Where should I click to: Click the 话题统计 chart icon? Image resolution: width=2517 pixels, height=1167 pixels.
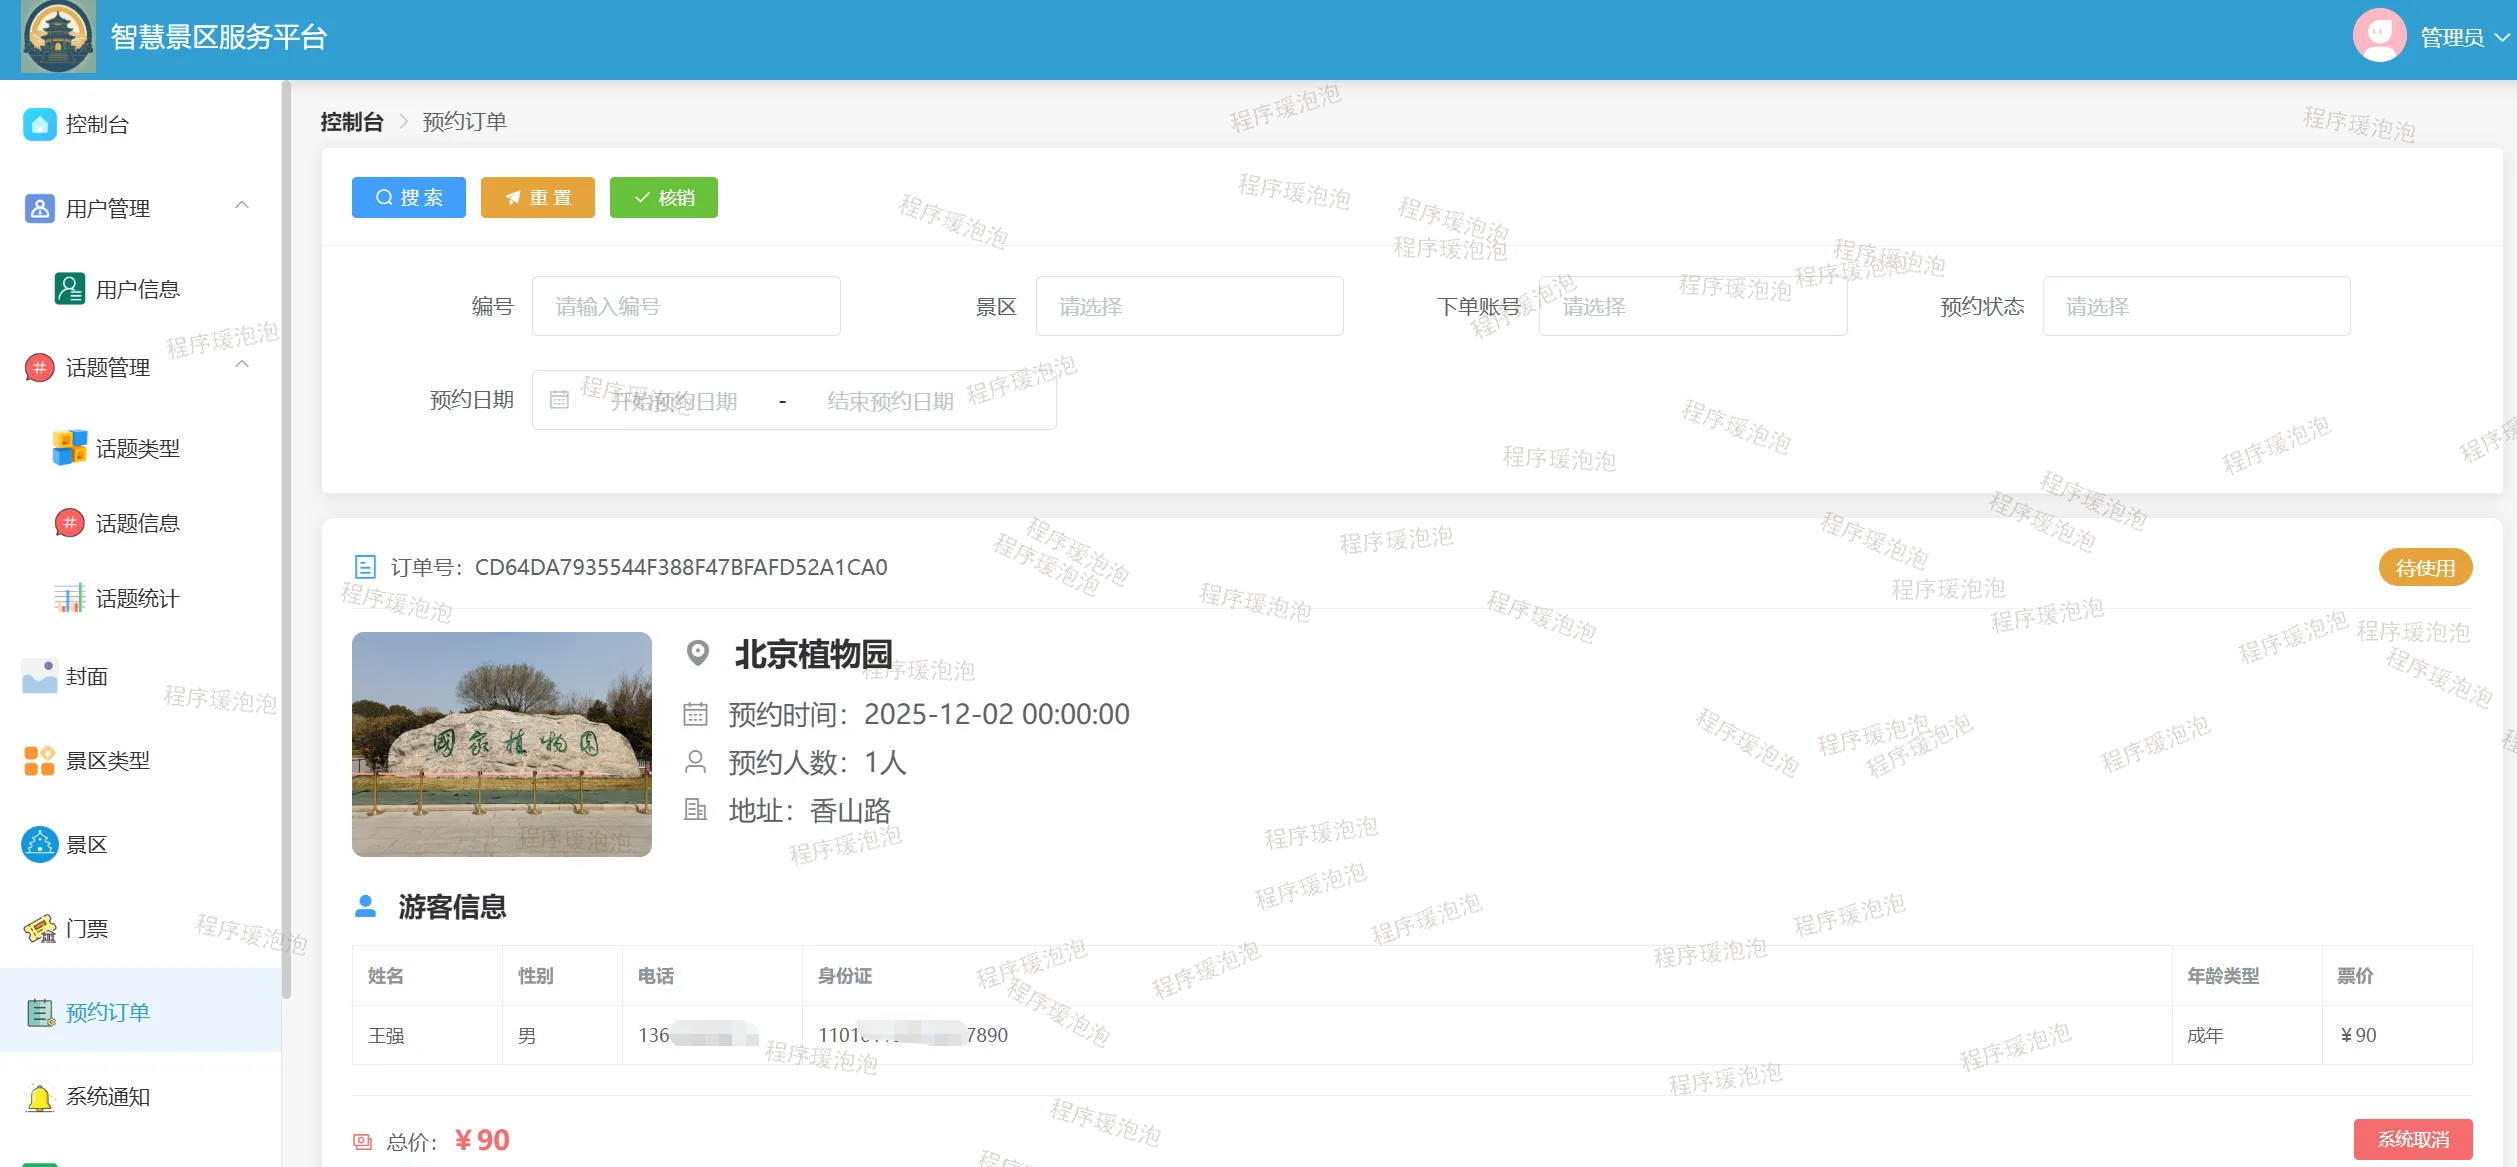coord(69,598)
